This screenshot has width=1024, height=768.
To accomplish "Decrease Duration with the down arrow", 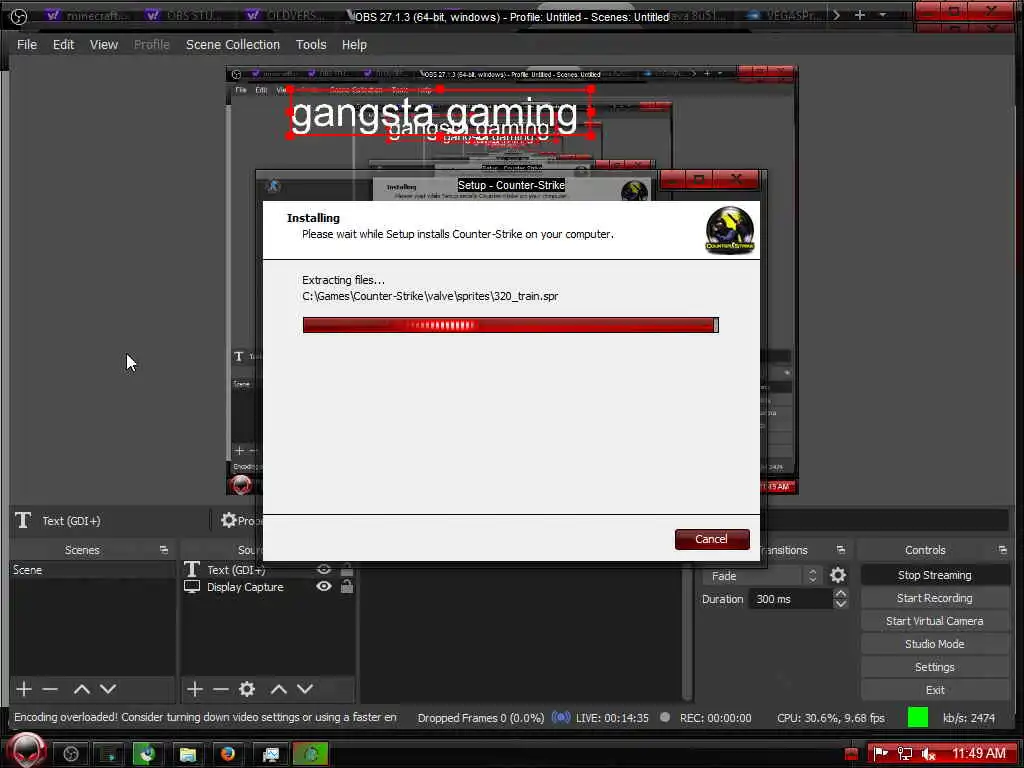I will tap(841, 604).
